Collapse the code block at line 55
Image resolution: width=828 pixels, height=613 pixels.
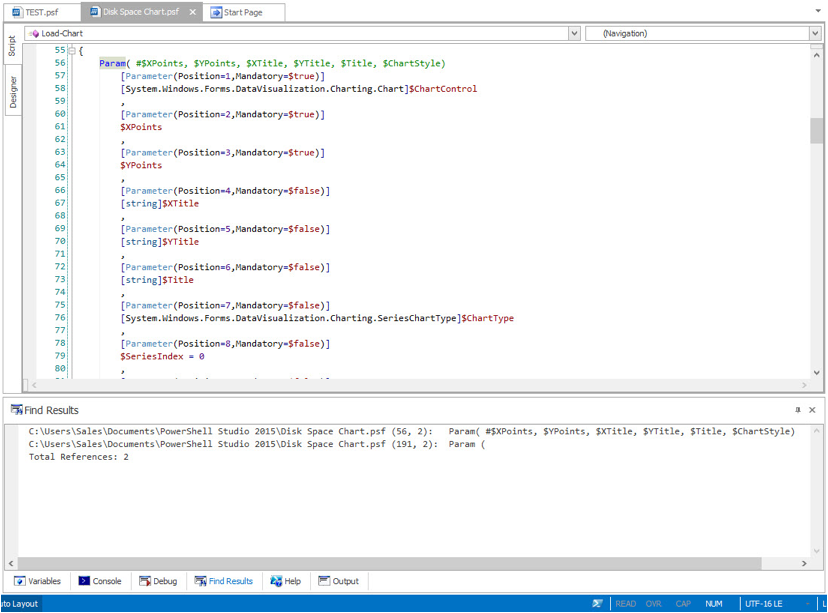click(x=72, y=51)
